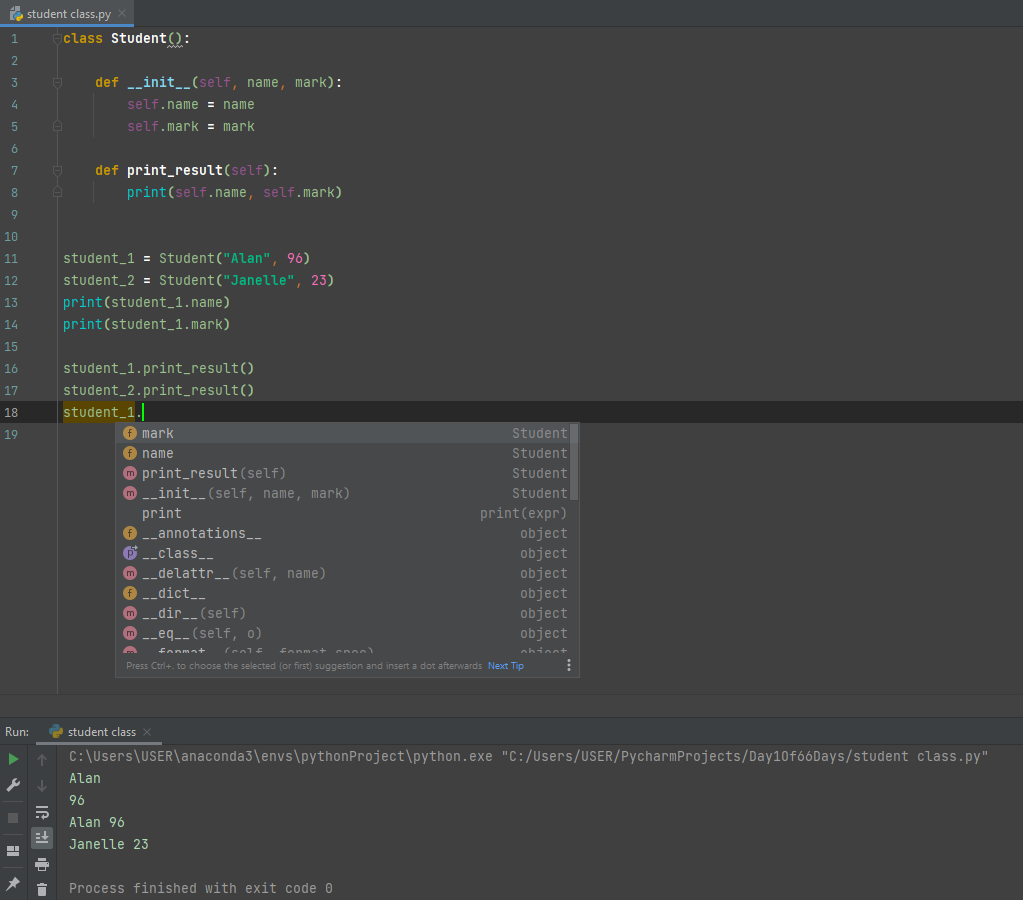Image resolution: width=1023 pixels, height=900 pixels.
Task: Toggle soft-wrap in Run console
Action: (42, 812)
